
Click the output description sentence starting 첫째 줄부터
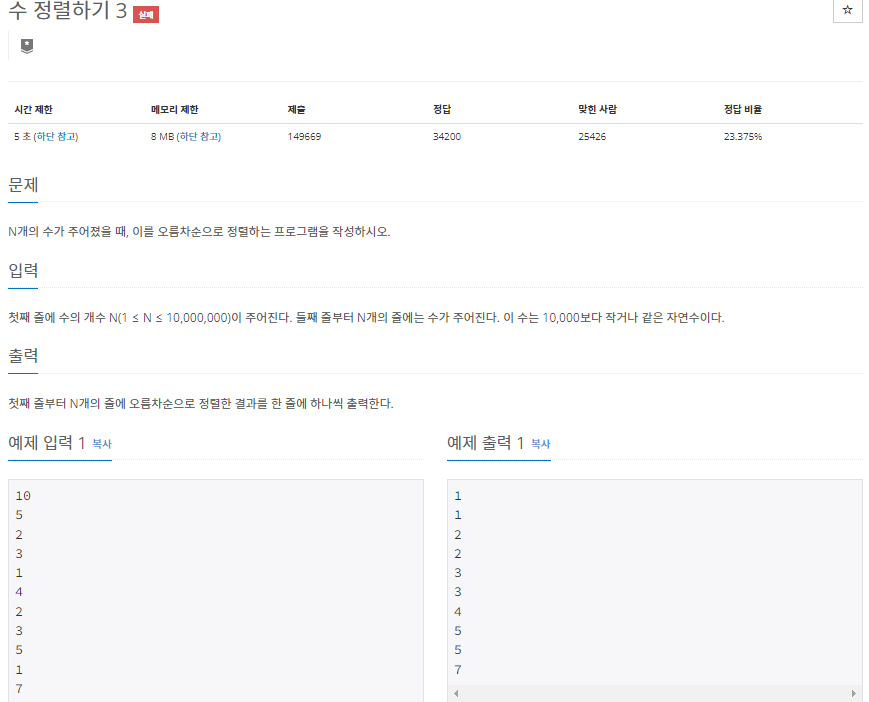tap(201, 403)
